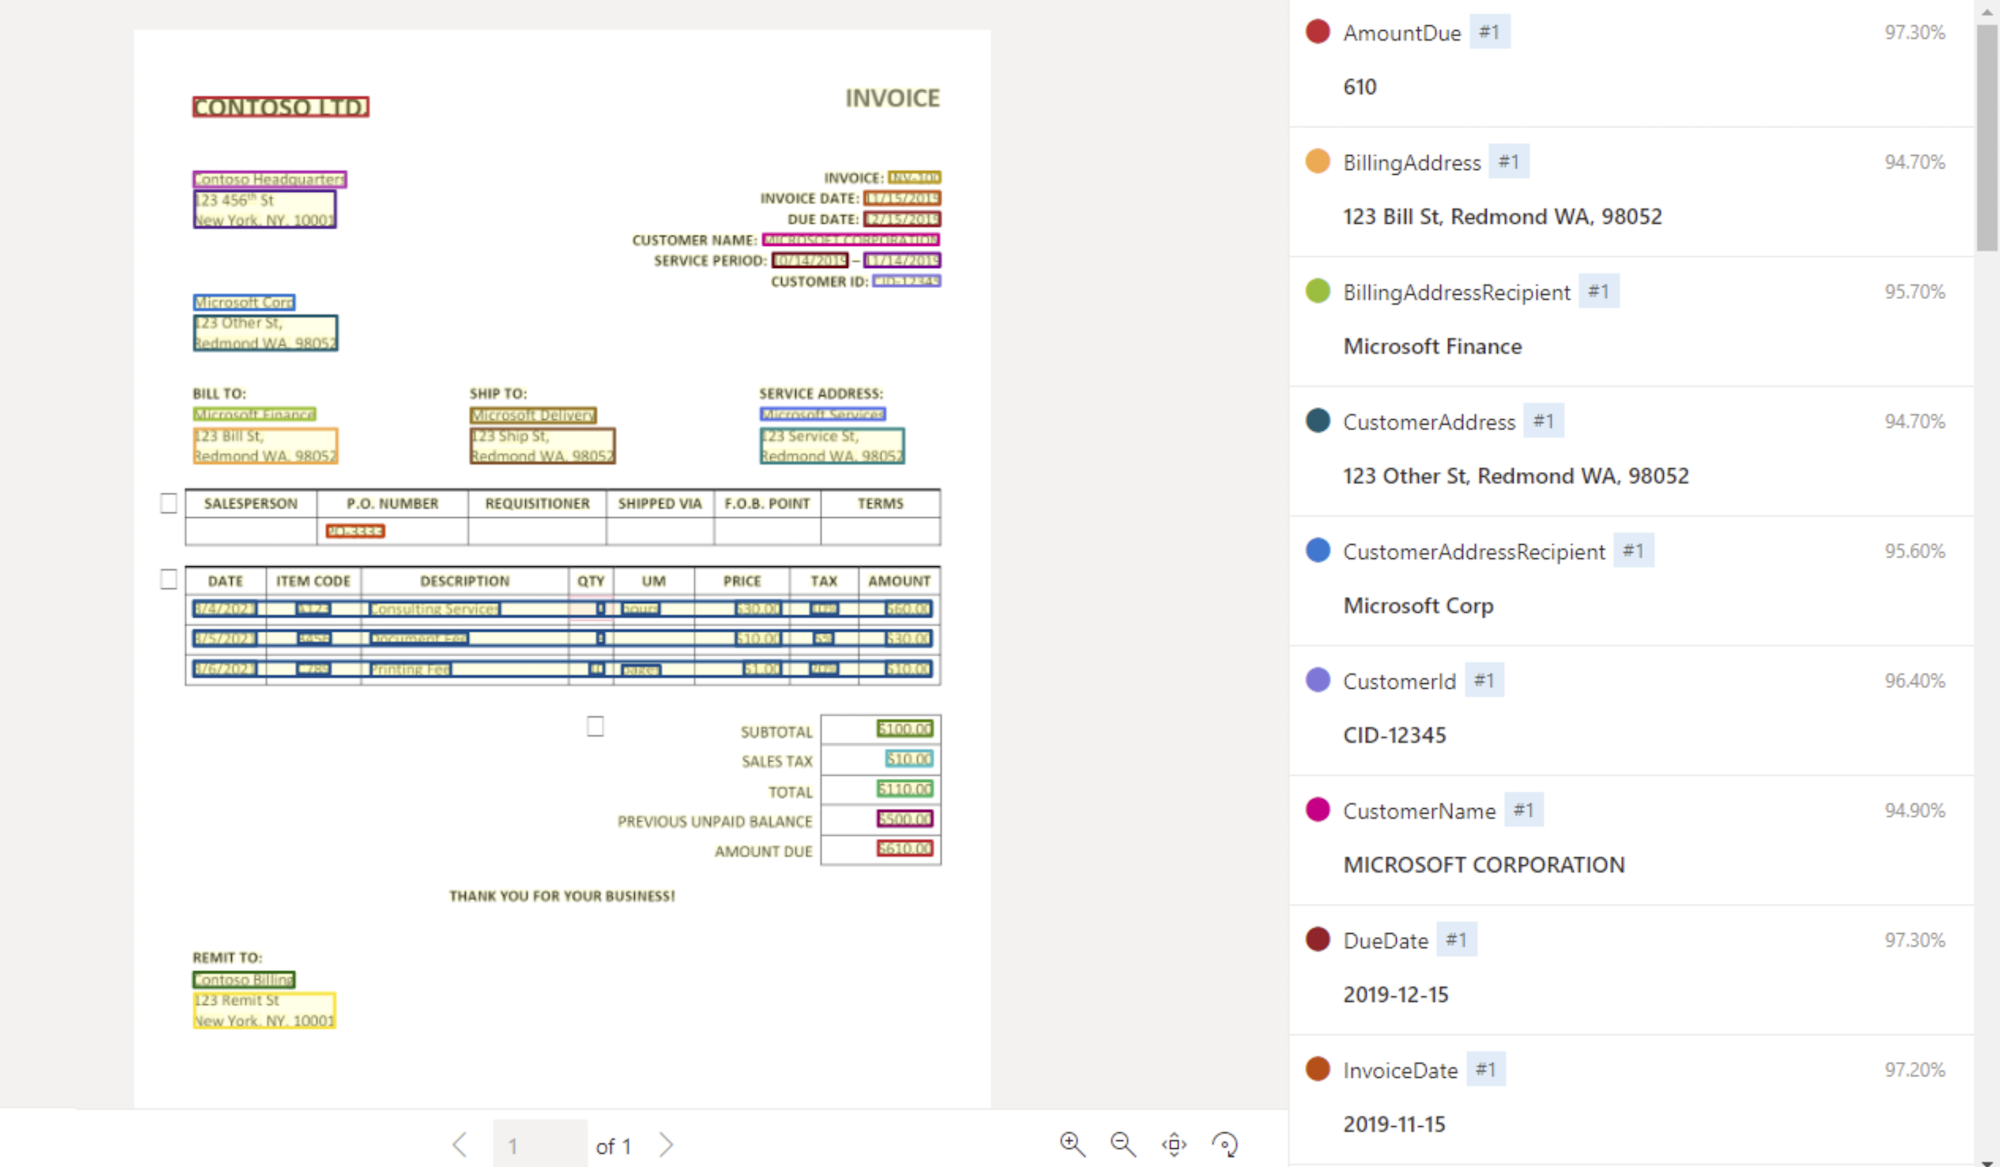Select the InvoiceDate field label

click(x=1400, y=1071)
